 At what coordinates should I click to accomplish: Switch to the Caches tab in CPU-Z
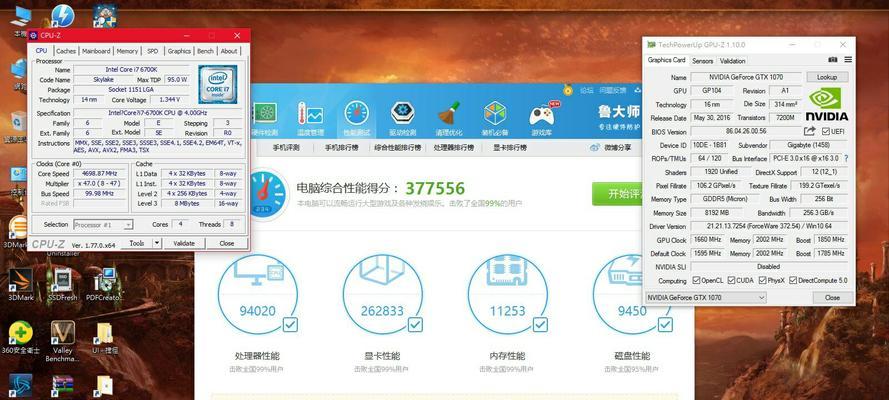coord(66,51)
